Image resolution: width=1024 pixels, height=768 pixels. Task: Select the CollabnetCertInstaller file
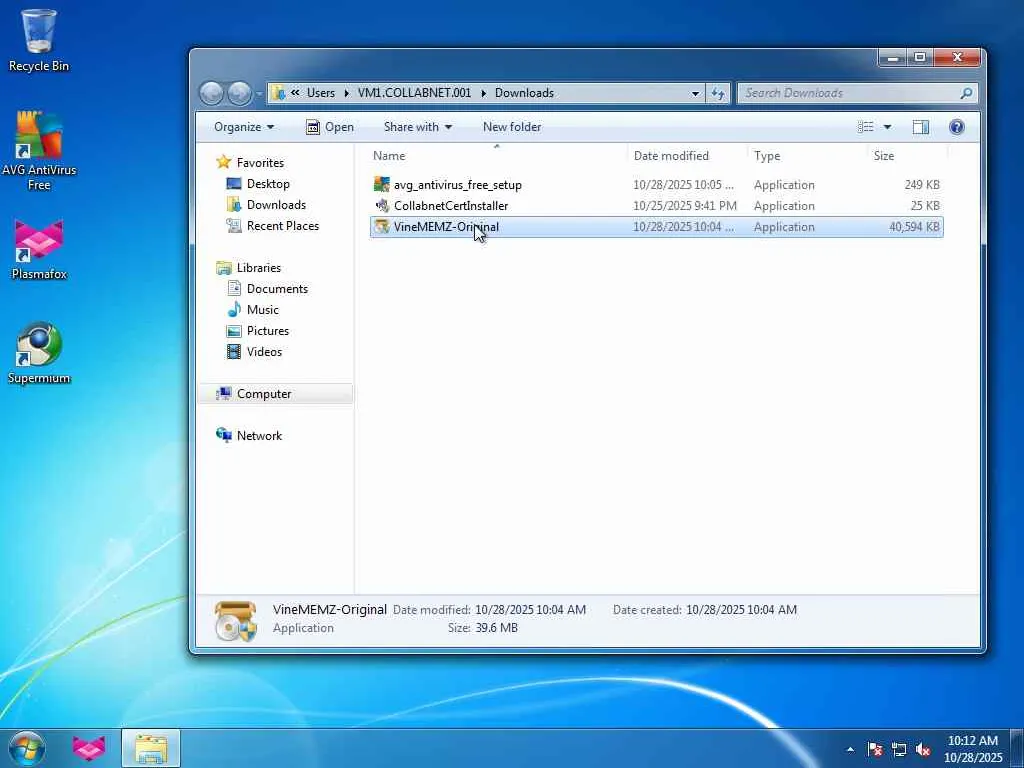point(451,206)
